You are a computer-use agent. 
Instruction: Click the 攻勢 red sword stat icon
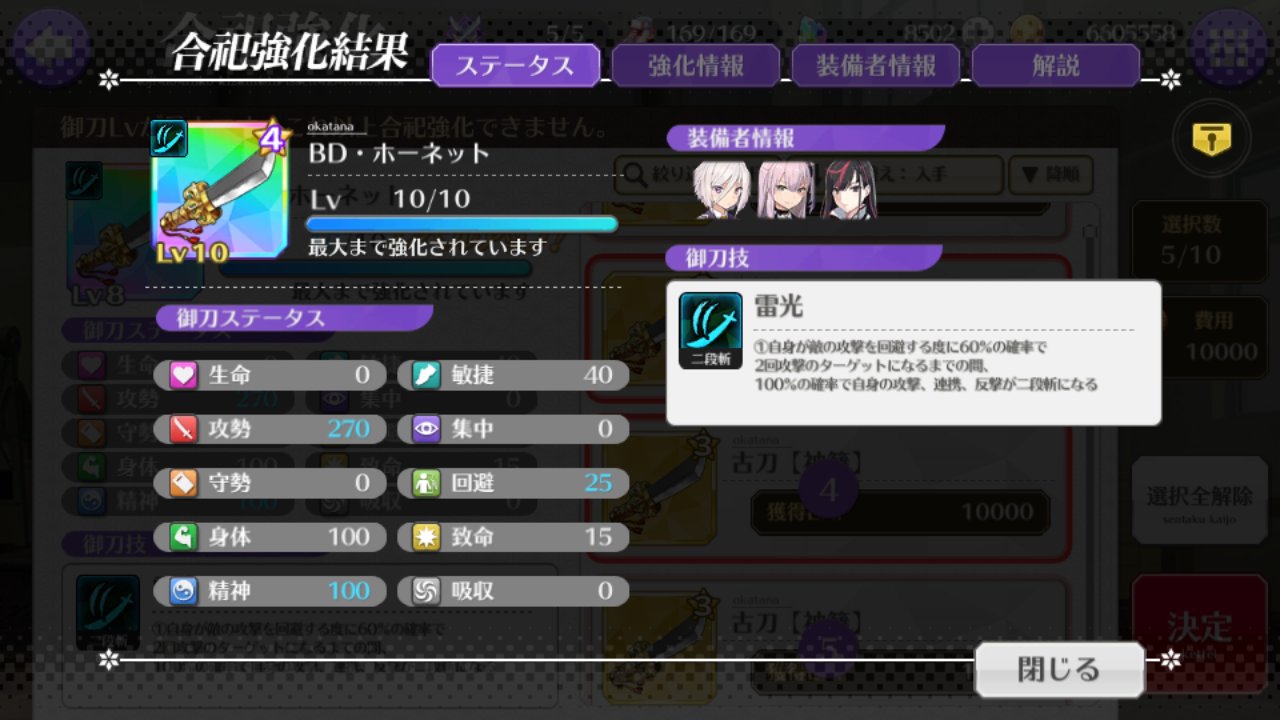click(x=183, y=430)
